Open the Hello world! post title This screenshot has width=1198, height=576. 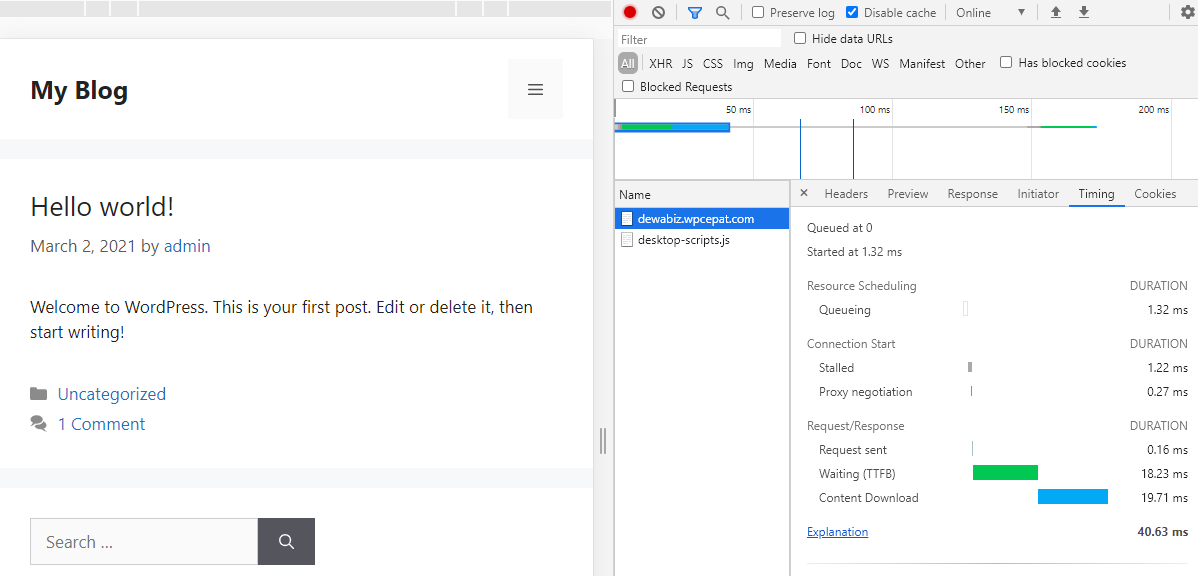[x=102, y=207]
